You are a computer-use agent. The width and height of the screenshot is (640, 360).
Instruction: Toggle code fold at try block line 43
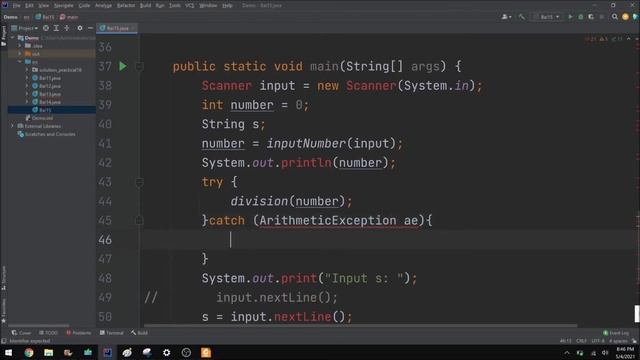[x=139, y=182]
